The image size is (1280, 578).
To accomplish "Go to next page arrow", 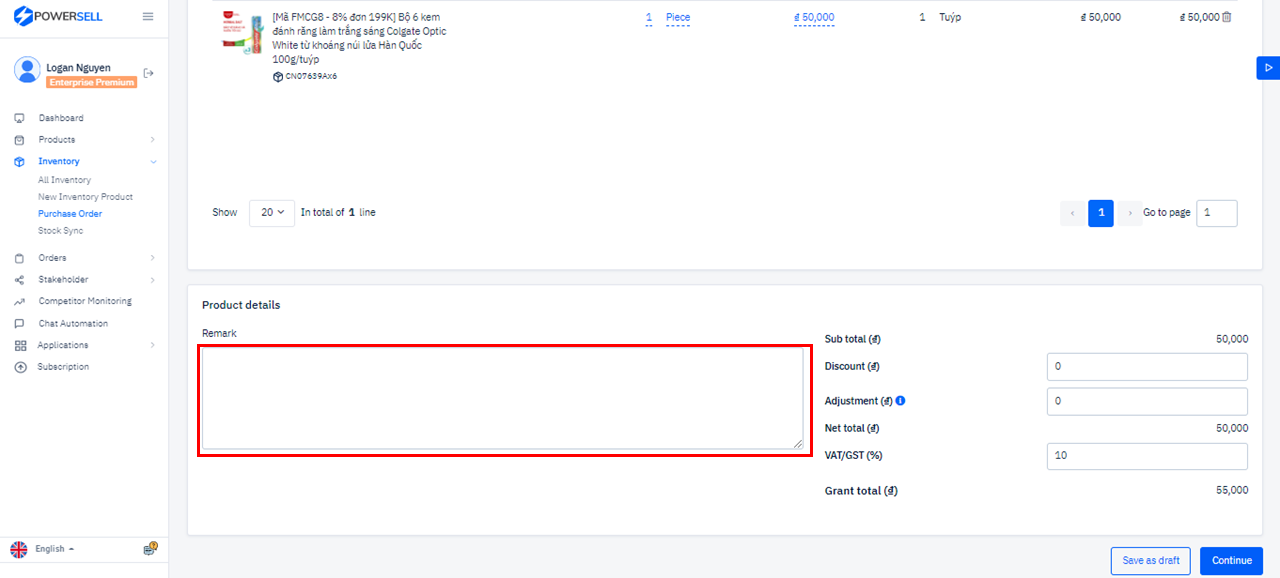I will [1130, 213].
